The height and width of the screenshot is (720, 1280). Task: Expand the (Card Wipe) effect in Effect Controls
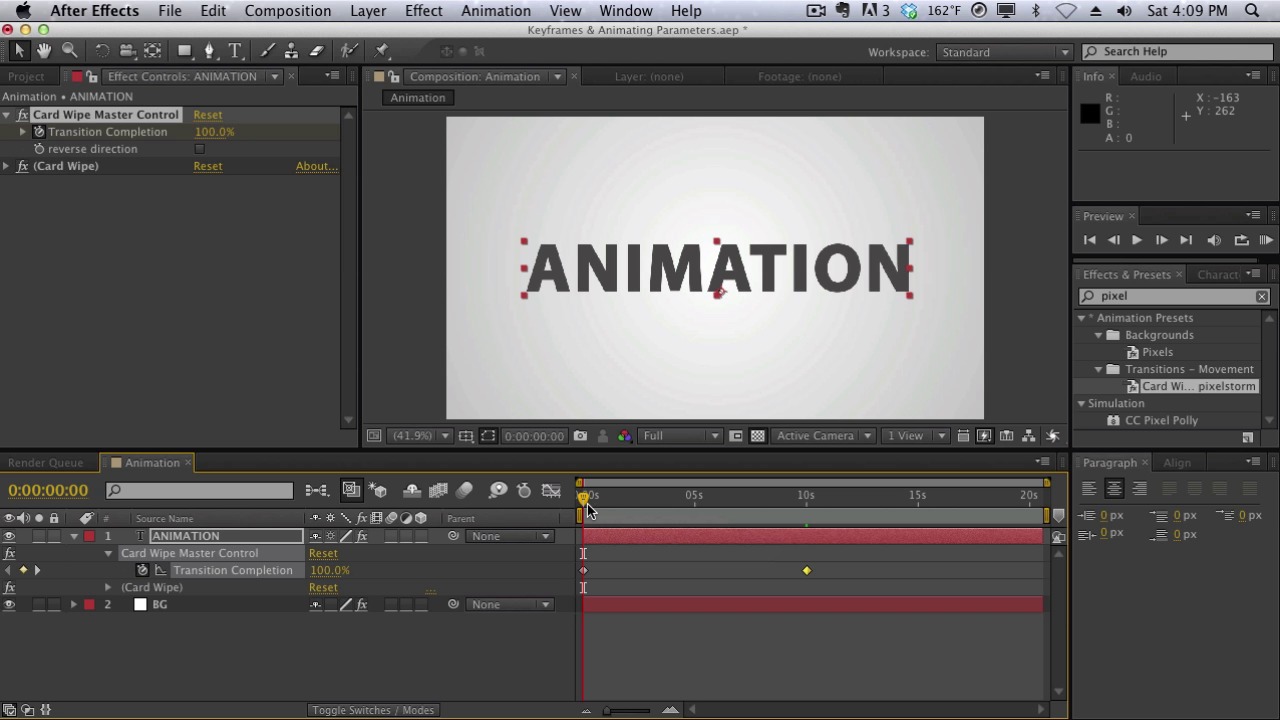7,166
